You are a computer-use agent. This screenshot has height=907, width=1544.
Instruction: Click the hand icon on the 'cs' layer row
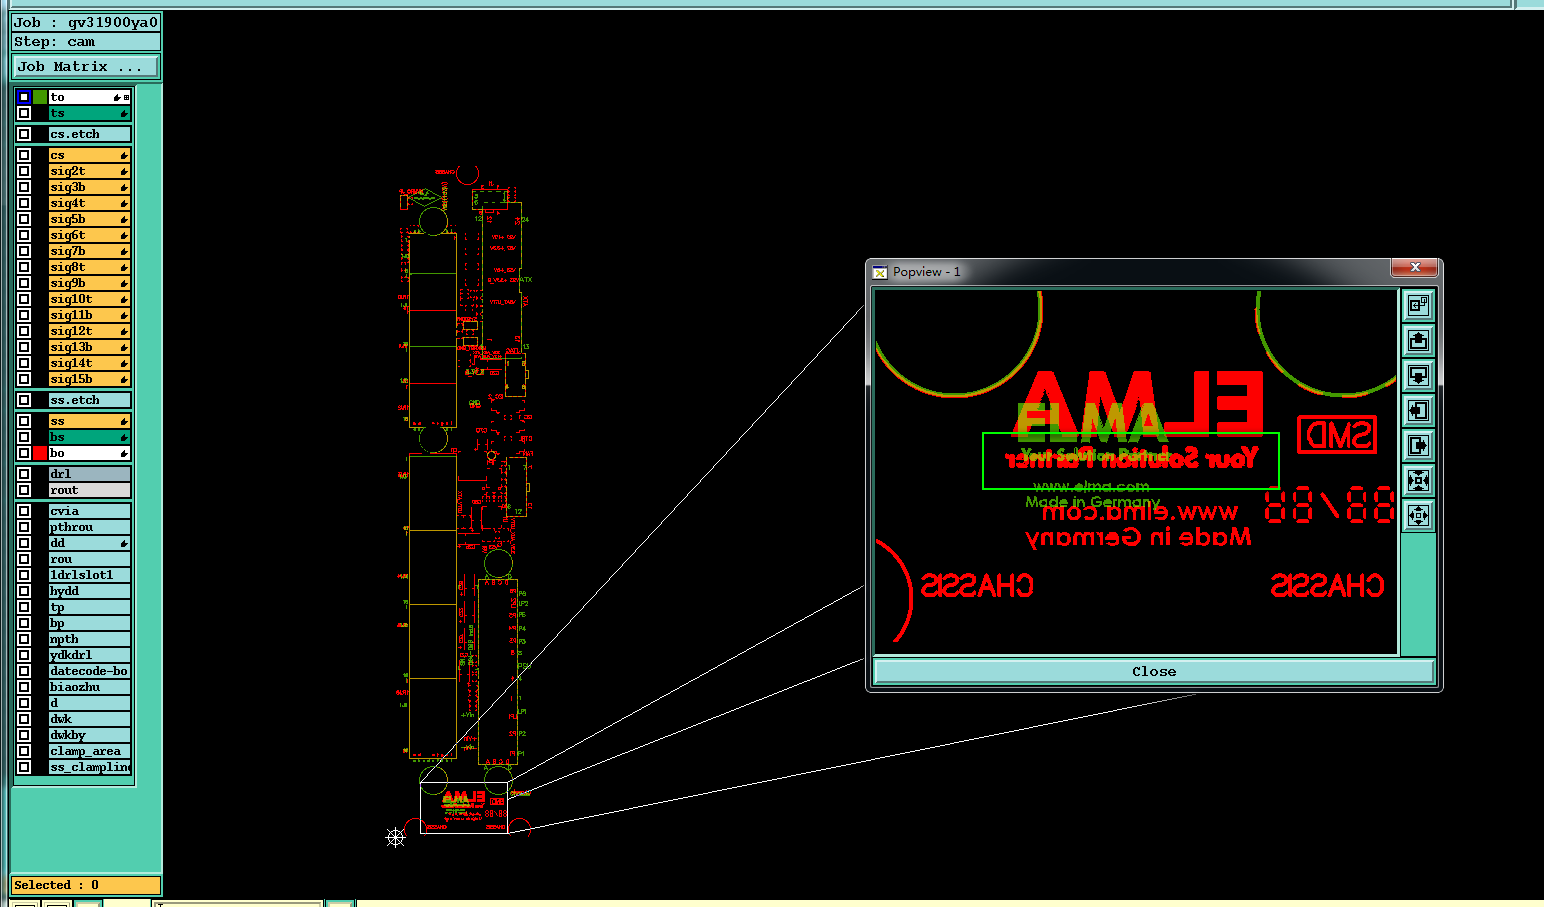pyautogui.click(x=124, y=155)
